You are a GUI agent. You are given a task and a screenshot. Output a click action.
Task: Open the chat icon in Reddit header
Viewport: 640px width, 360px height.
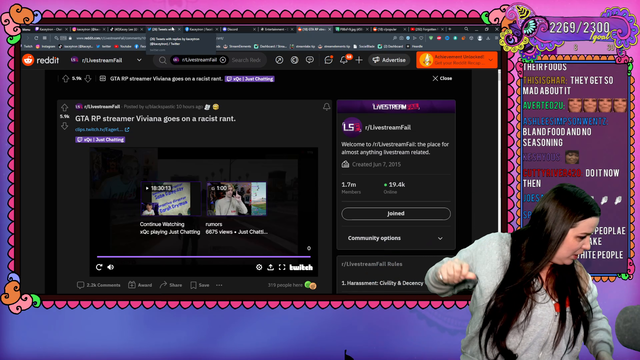[x=328, y=60]
